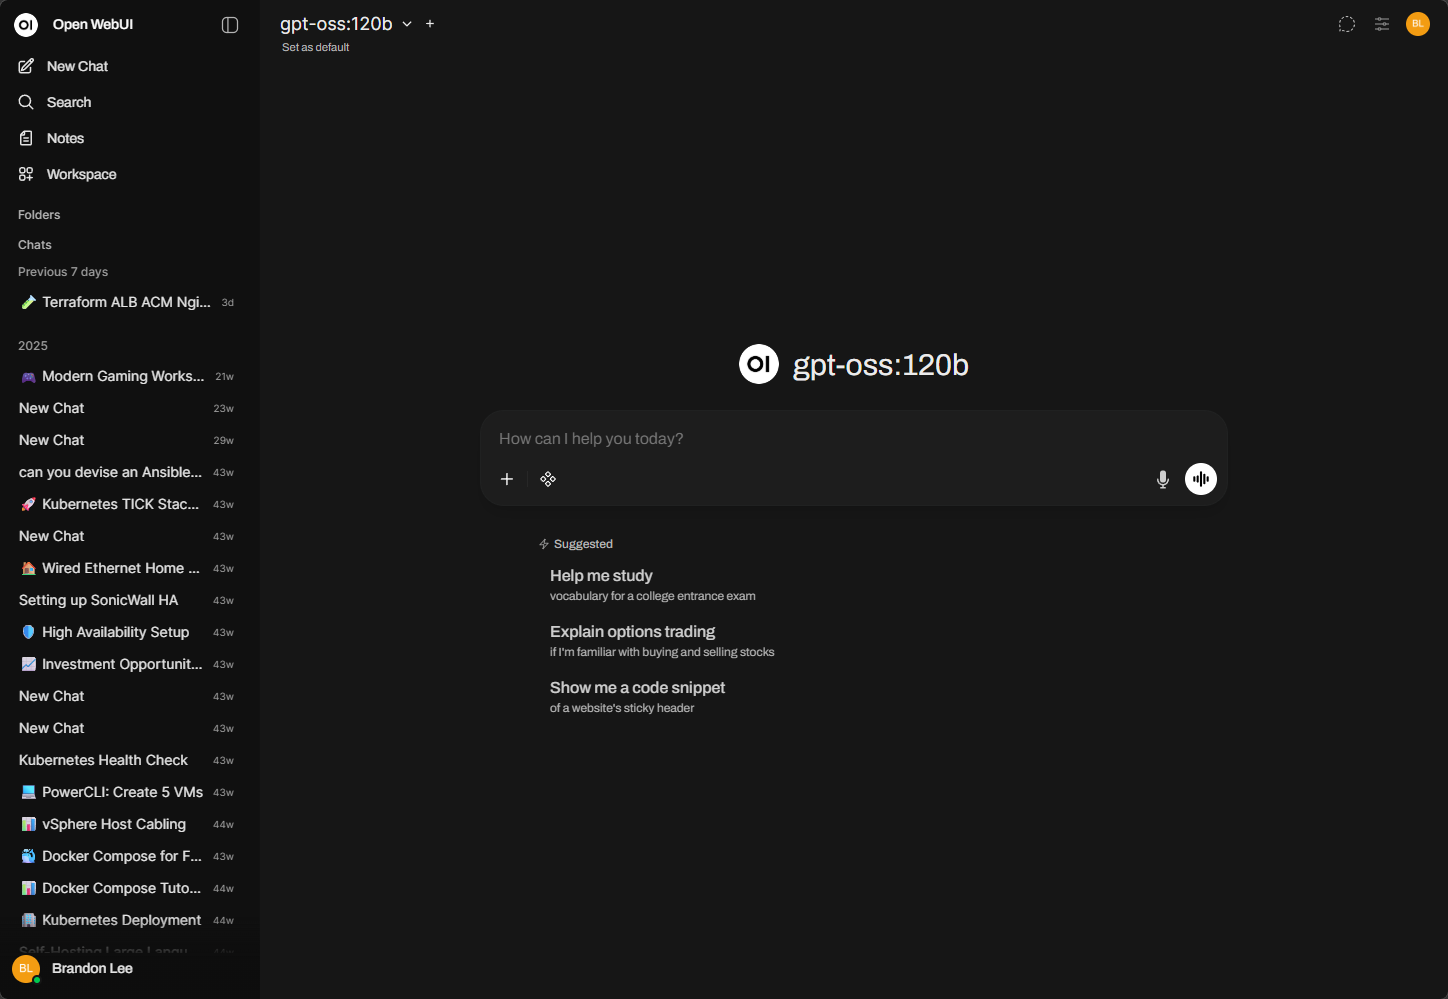
Task: Start dictation with the microphone icon
Action: [1163, 479]
